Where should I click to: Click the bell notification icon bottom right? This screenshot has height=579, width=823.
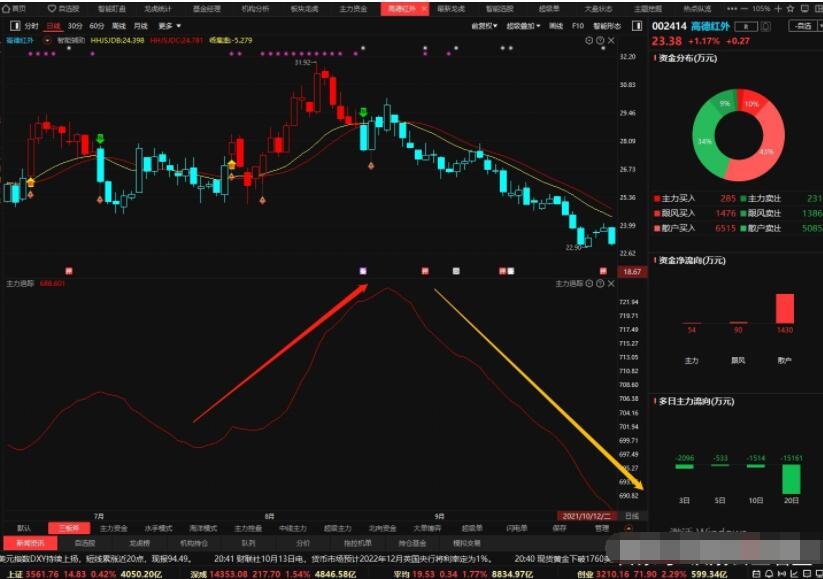[768, 574]
